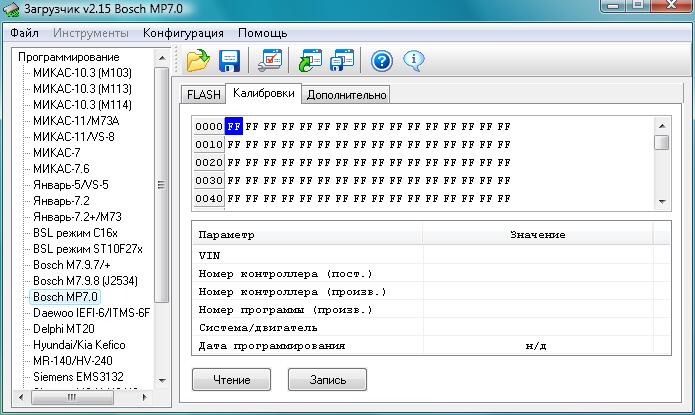Click tree panel scroll down arrow
Viewport: 695px width, 415px height.
click(x=162, y=380)
